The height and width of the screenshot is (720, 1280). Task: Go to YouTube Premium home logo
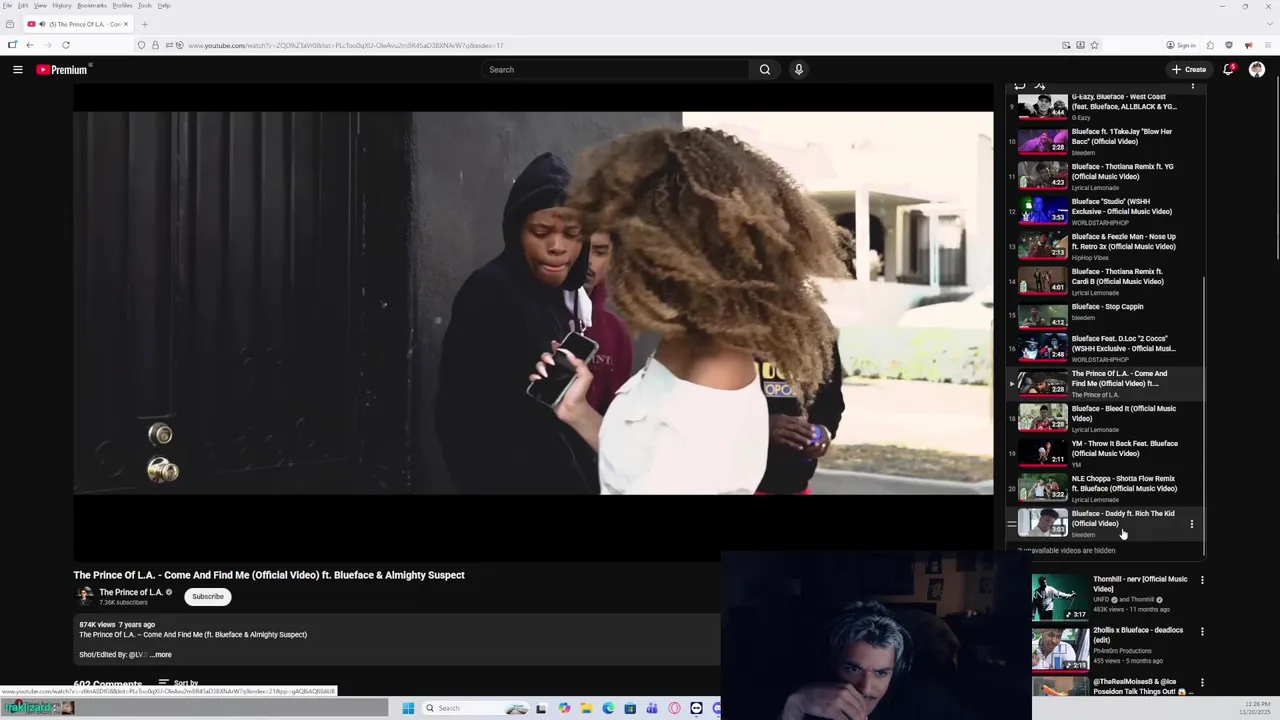[x=64, y=69]
